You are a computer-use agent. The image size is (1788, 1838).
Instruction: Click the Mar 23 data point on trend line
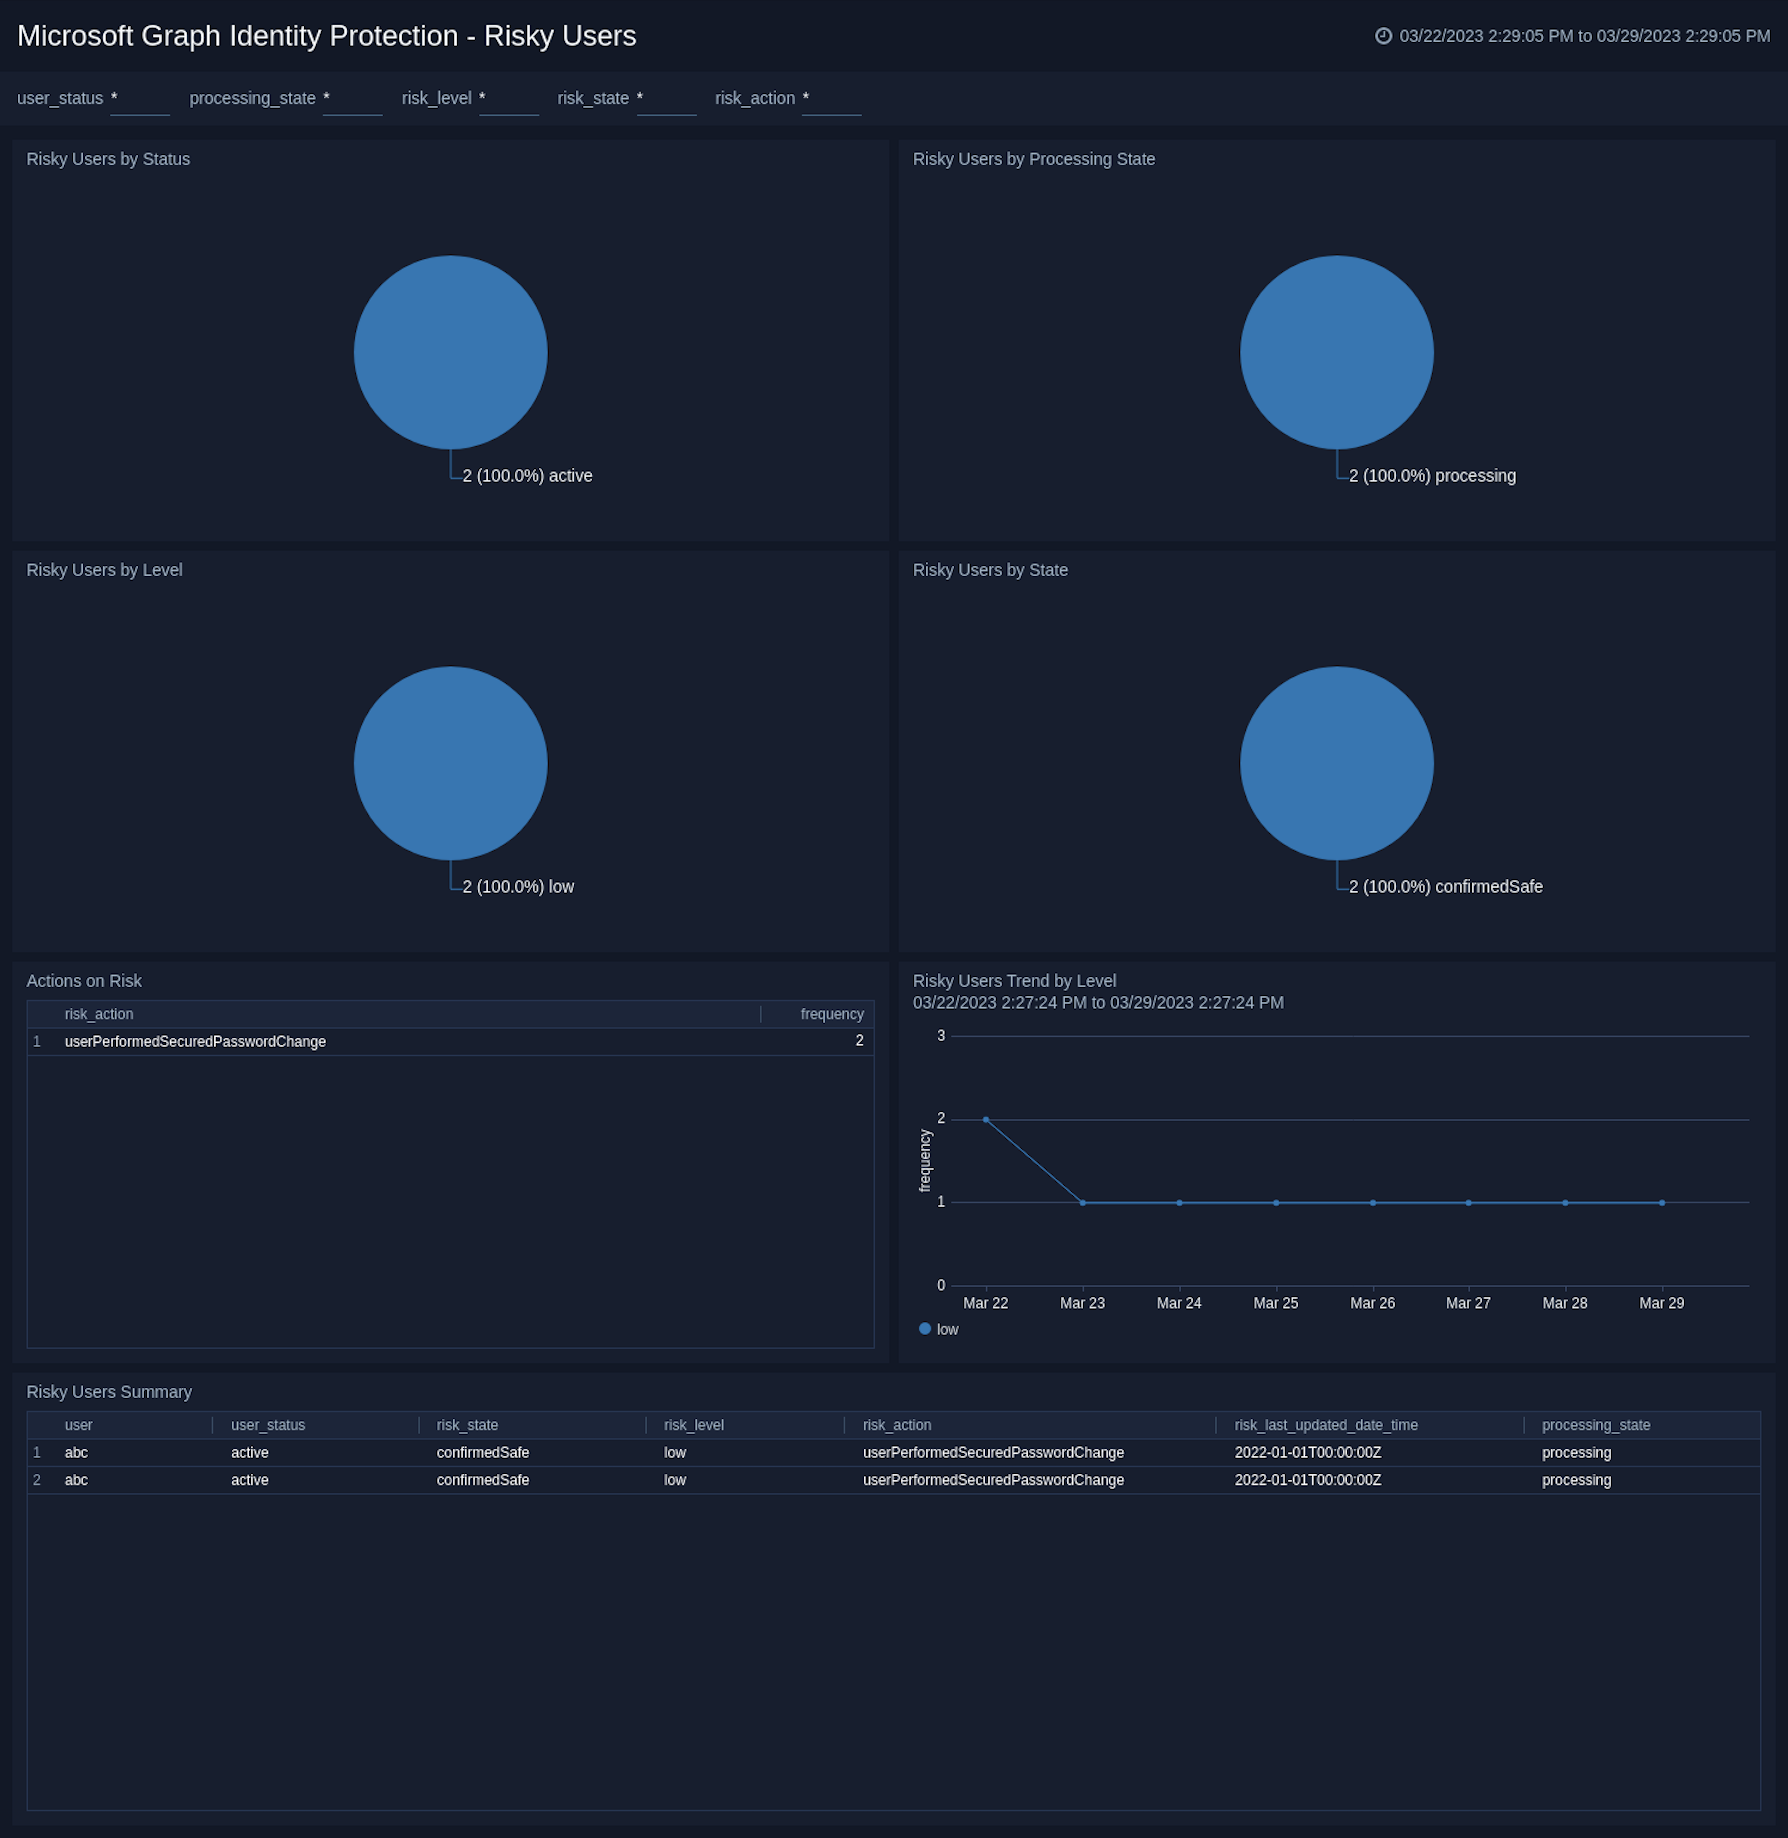(x=1083, y=1203)
